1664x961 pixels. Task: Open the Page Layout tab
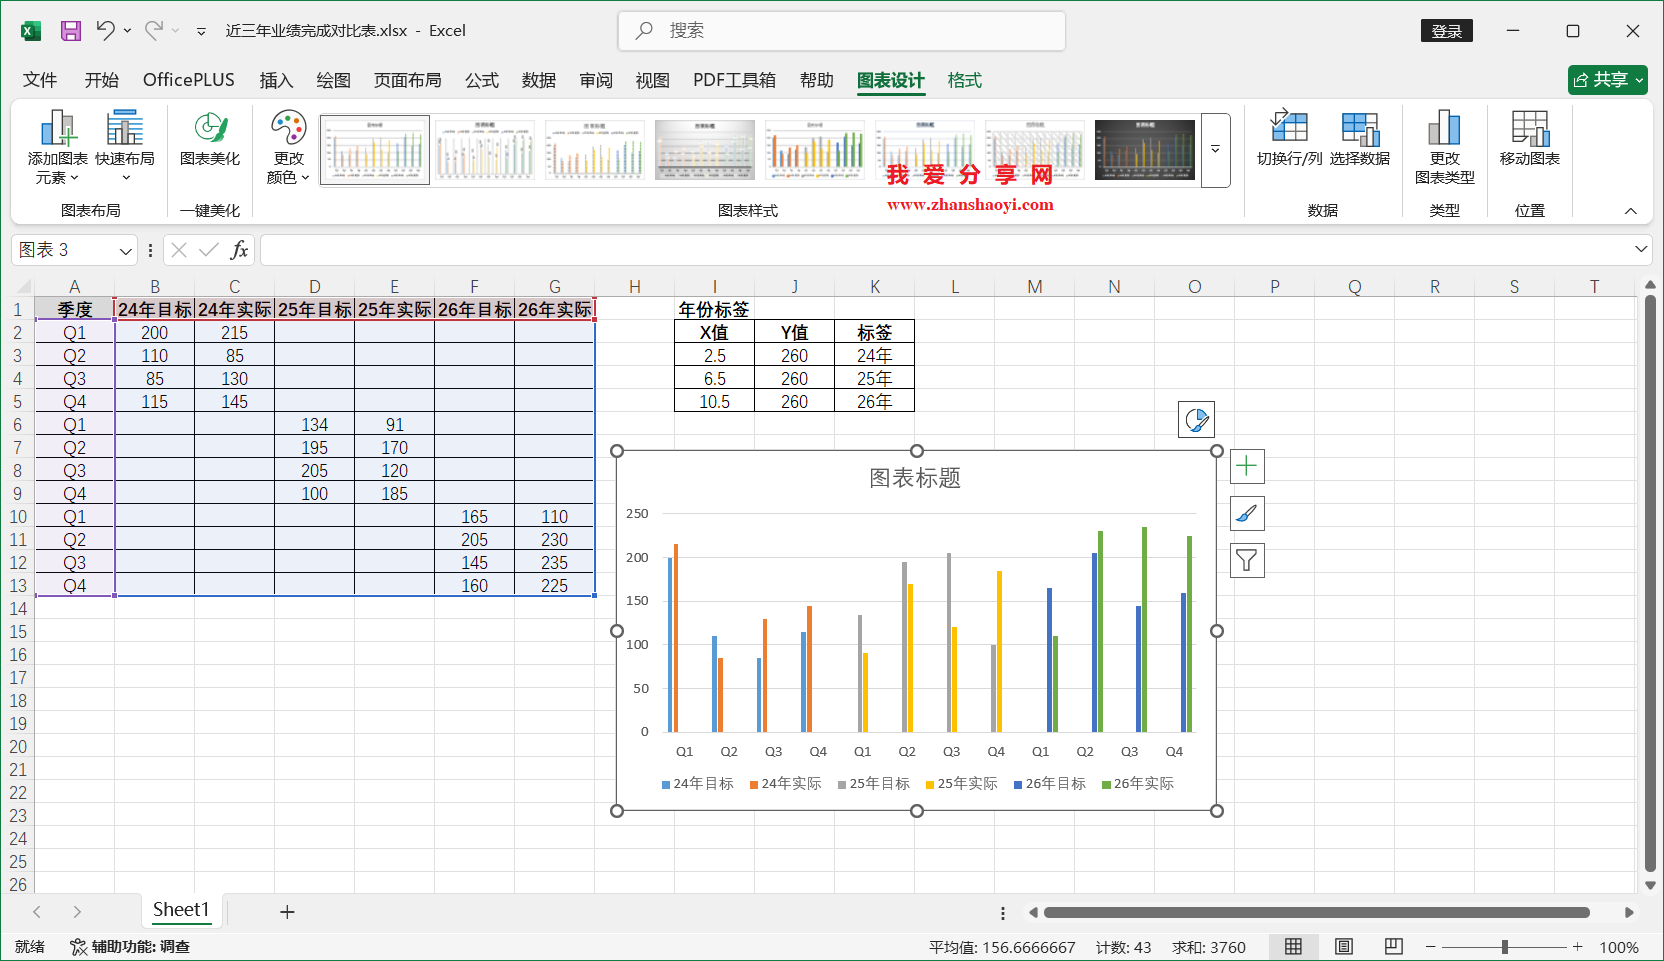pyautogui.click(x=408, y=80)
